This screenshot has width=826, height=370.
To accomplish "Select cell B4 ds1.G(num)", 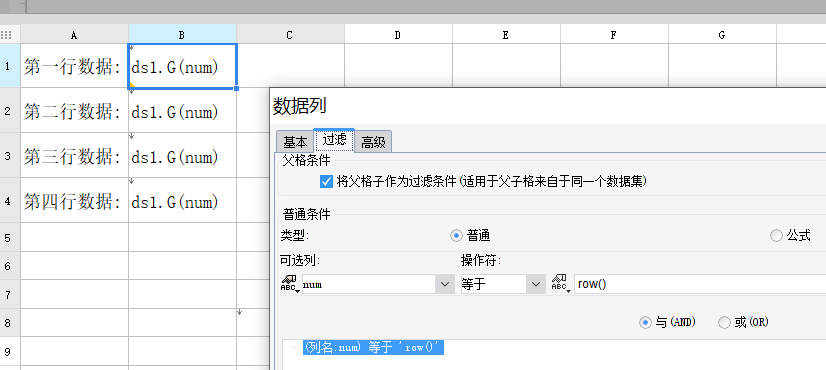I will 182,201.
